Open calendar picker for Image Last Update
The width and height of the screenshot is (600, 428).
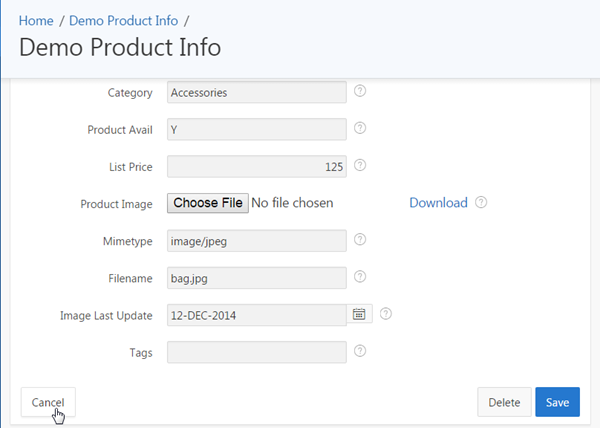(359, 314)
